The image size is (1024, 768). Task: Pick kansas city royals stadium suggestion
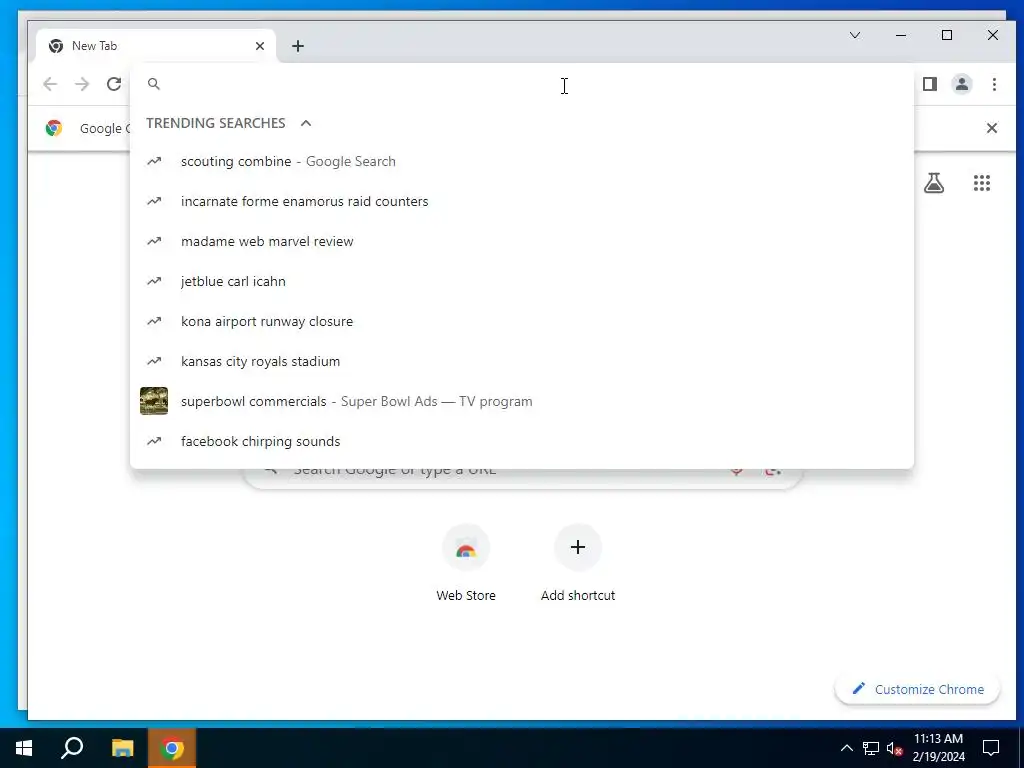coord(522,361)
